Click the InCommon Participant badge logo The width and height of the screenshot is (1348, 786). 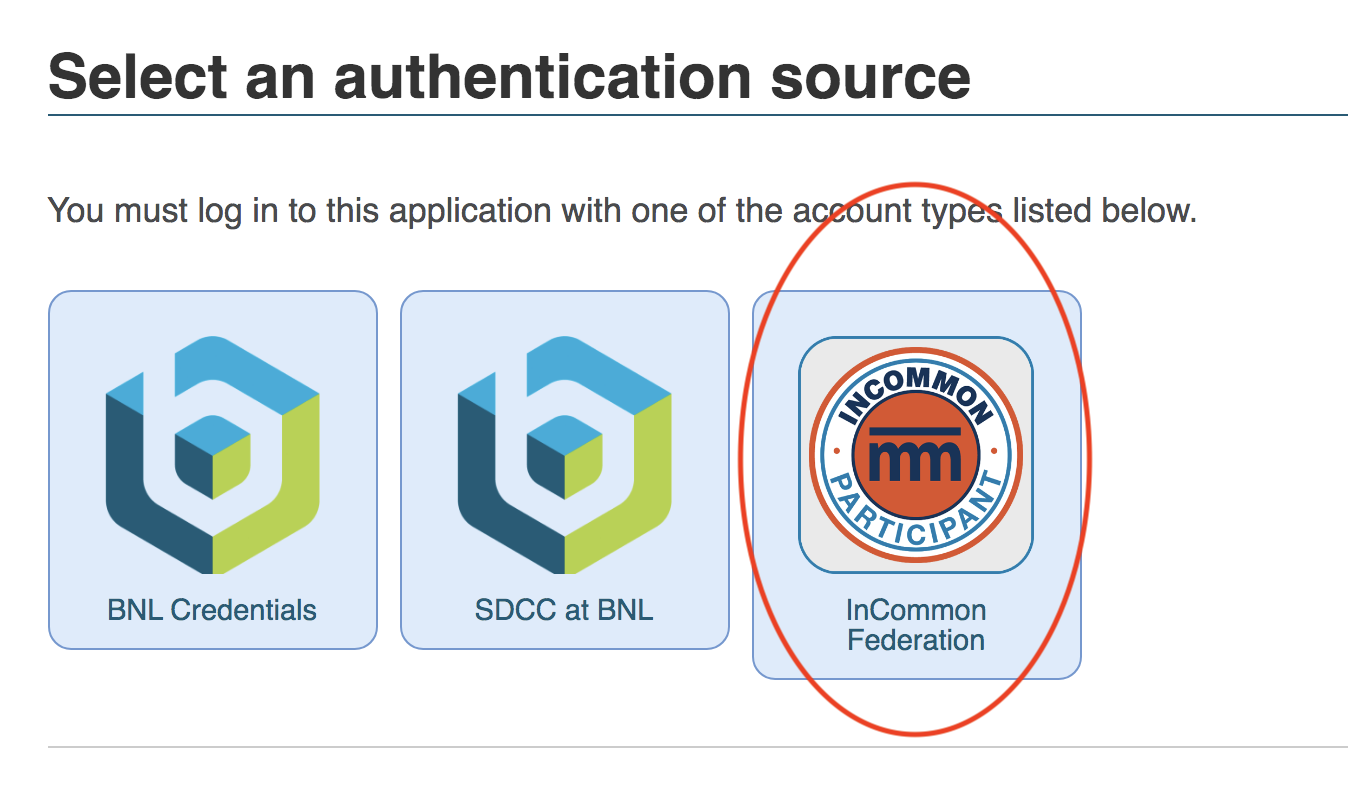tap(916, 455)
